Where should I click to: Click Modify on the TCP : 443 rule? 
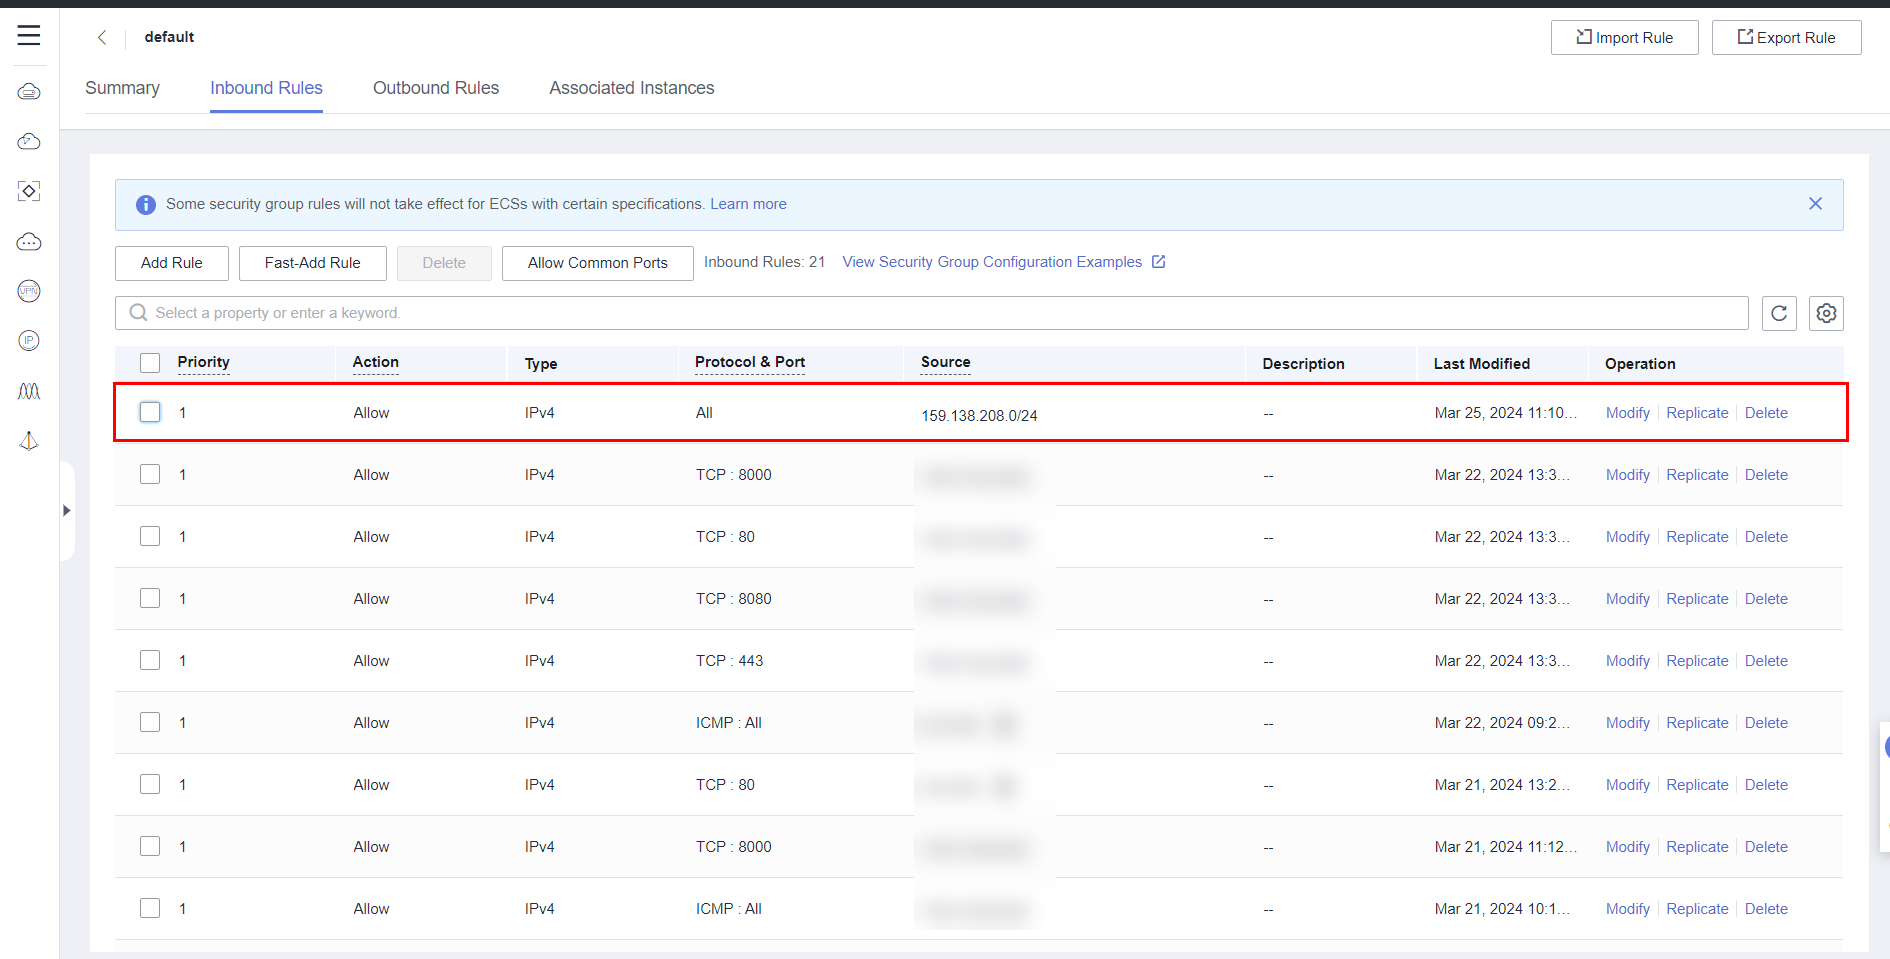(1627, 661)
